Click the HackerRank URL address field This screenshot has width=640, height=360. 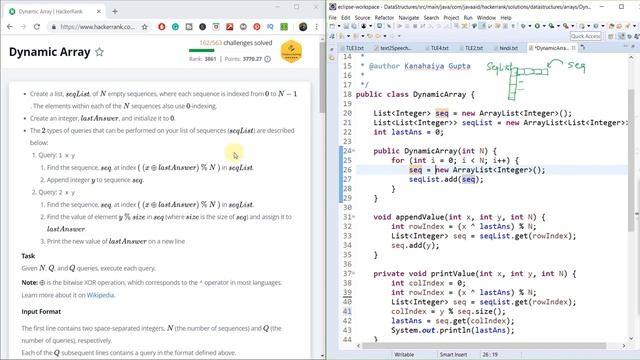pos(97,27)
